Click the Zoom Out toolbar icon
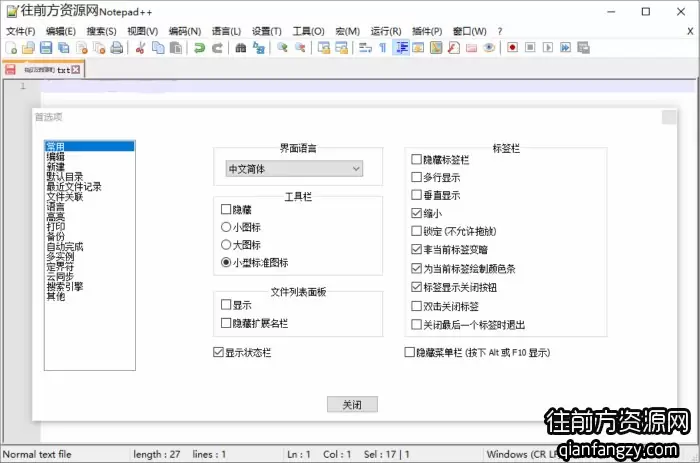Viewport: 700px width, 463px height. [x=300, y=47]
